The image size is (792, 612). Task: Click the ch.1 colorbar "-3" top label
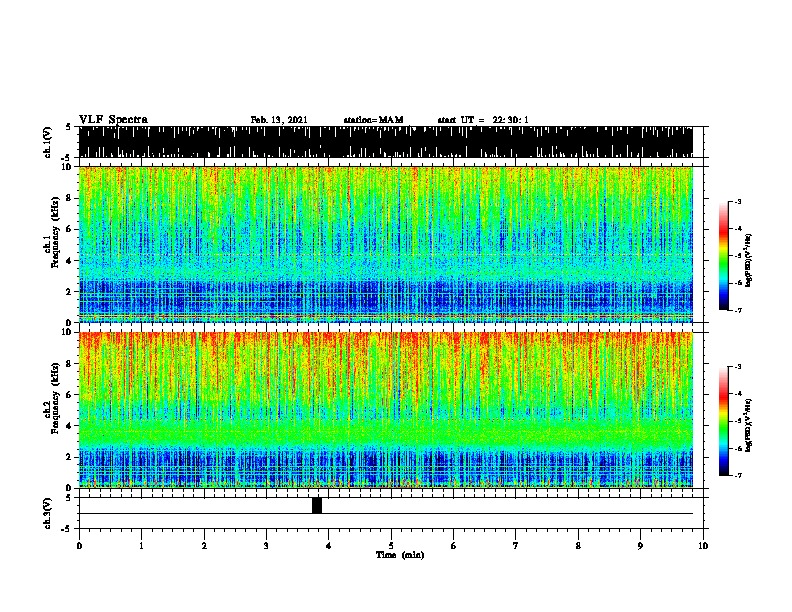[737, 201]
